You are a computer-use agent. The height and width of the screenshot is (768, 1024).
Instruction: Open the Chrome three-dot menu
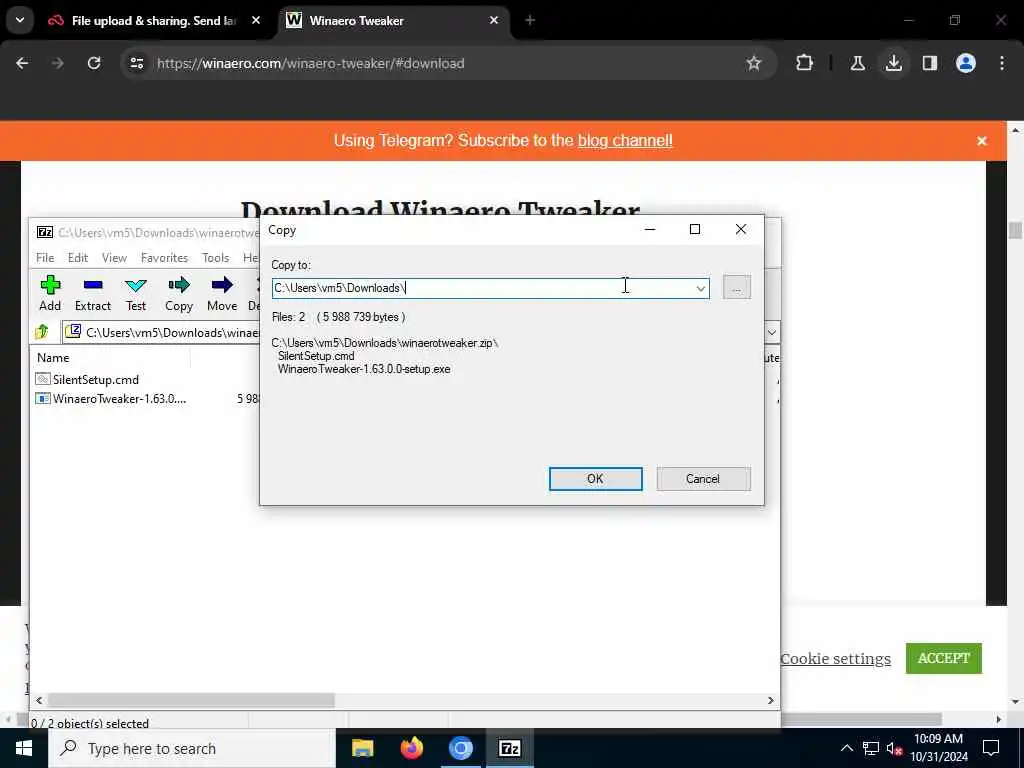coord(1002,63)
